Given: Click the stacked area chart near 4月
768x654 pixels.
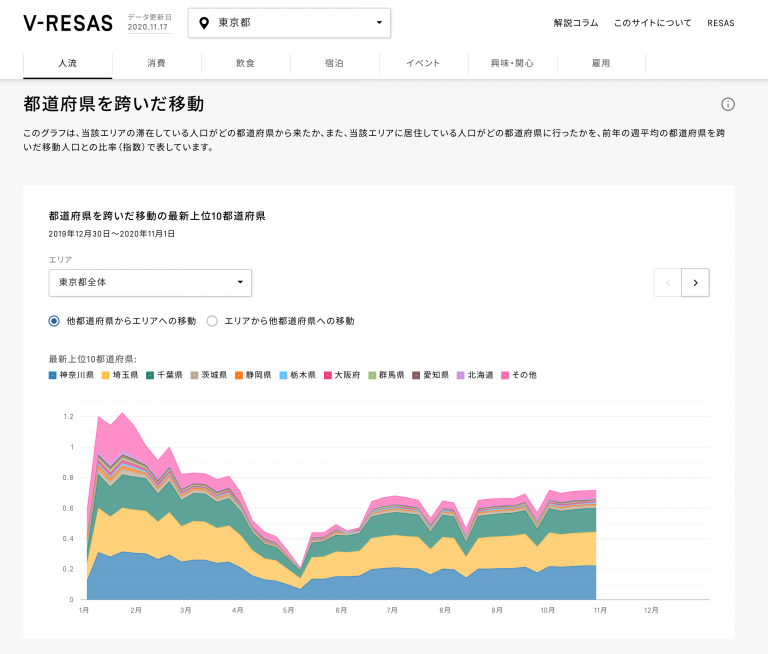Looking at the screenshot, I should pyautogui.click(x=237, y=560).
